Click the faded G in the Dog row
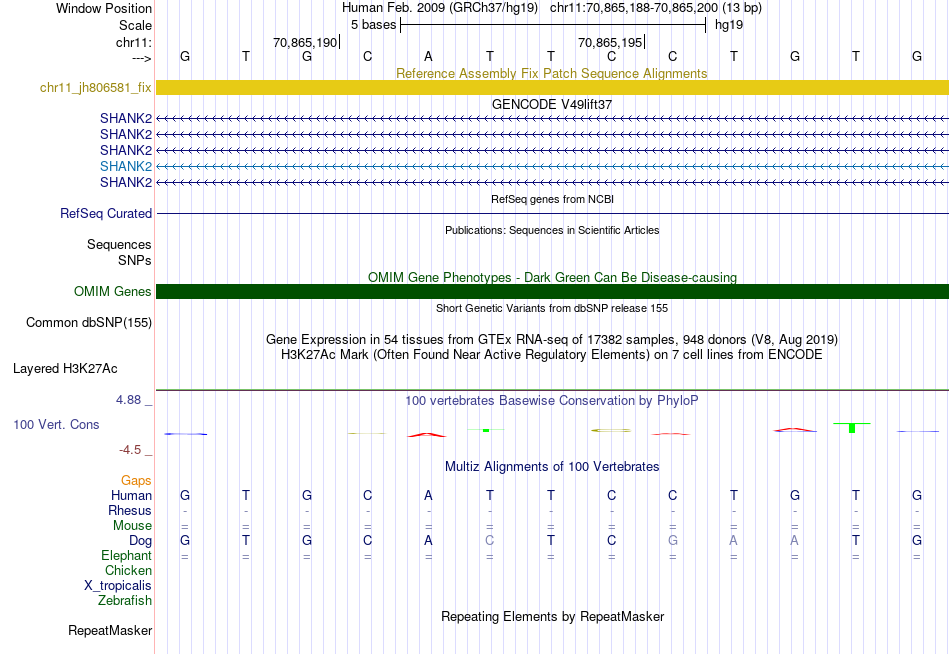Viewport: 950px width, 654px height. tap(673, 541)
